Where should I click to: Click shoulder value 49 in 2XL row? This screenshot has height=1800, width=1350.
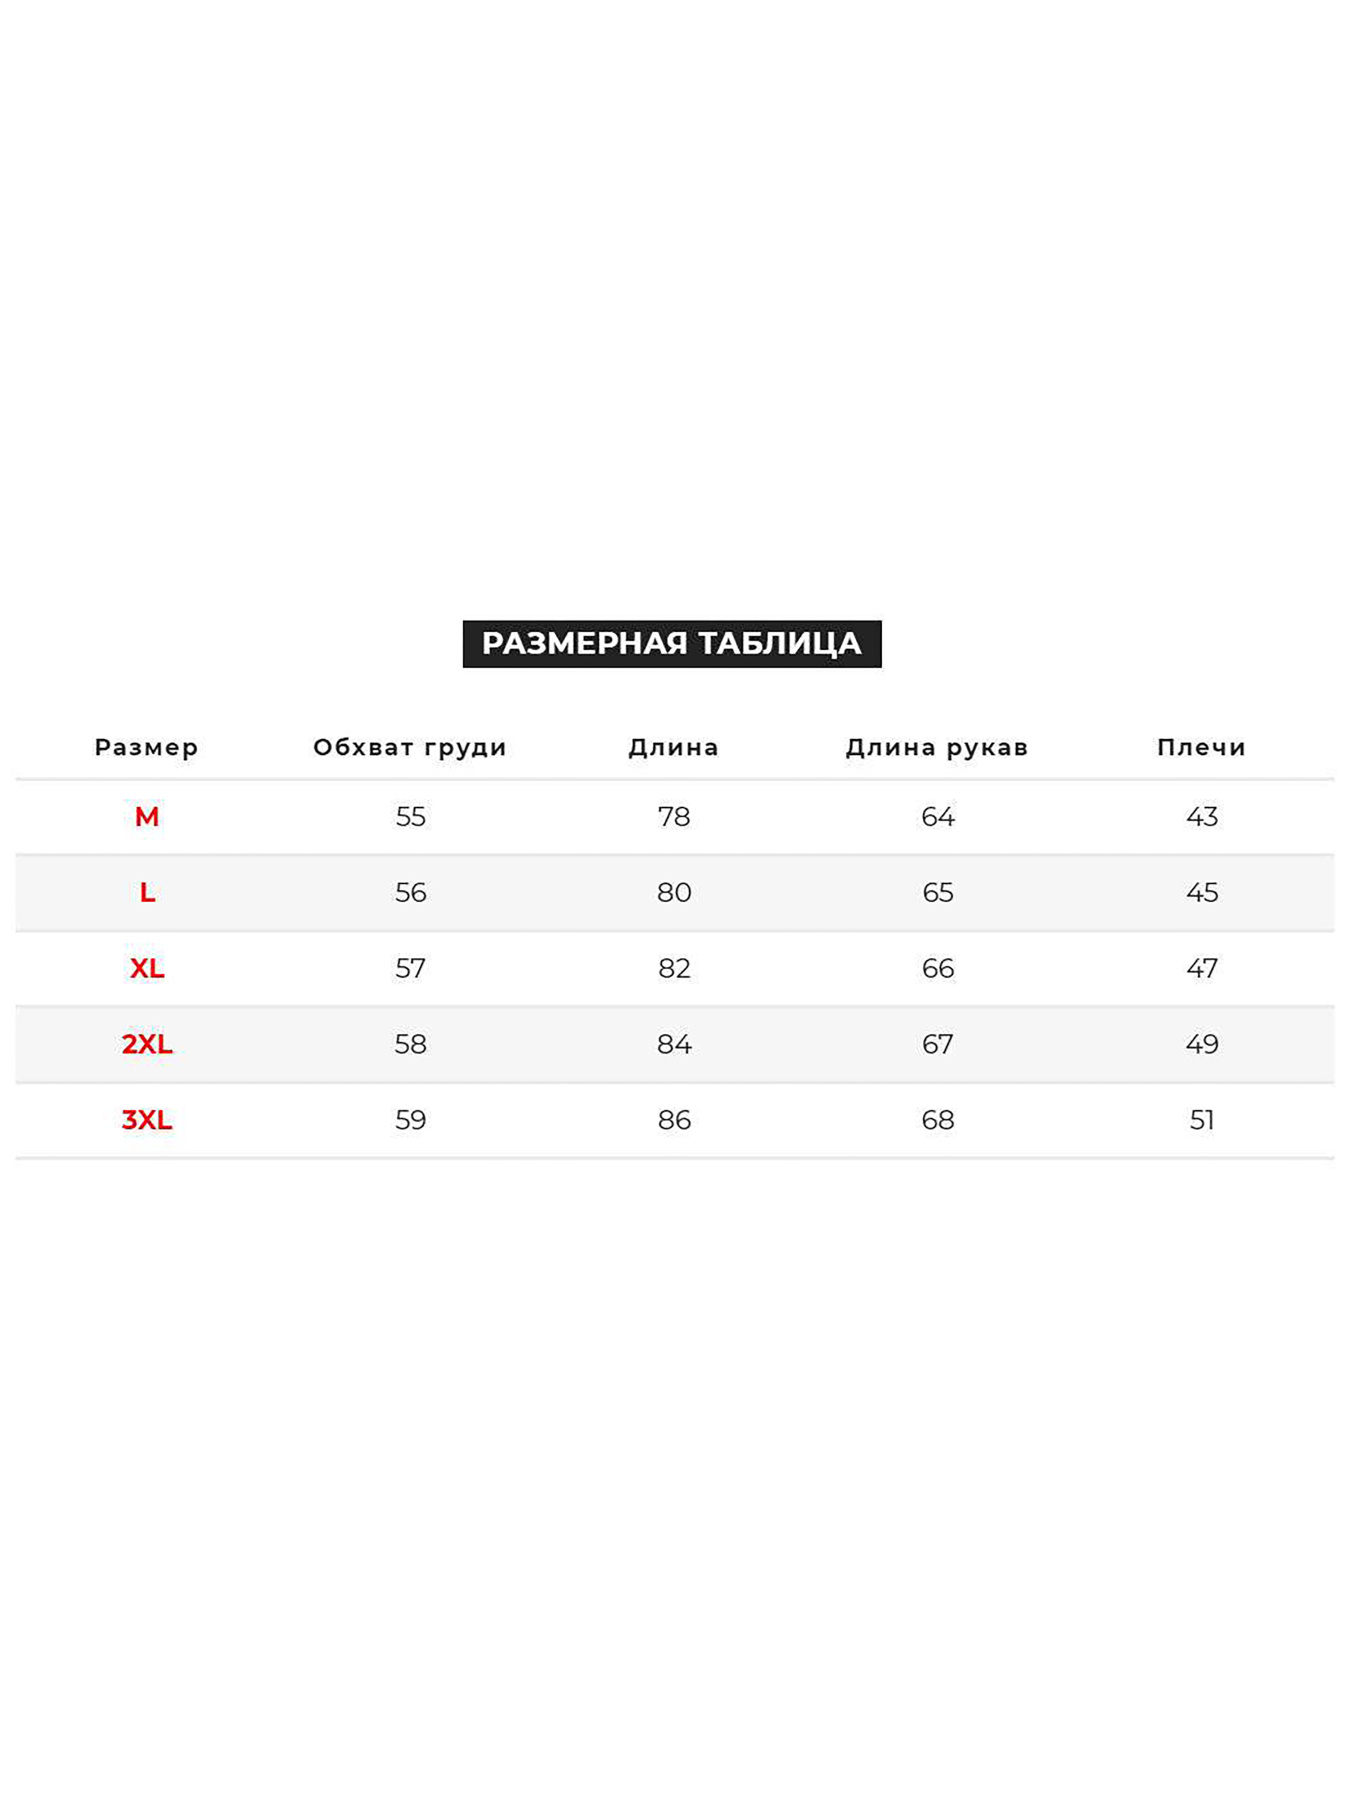click(1202, 1044)
